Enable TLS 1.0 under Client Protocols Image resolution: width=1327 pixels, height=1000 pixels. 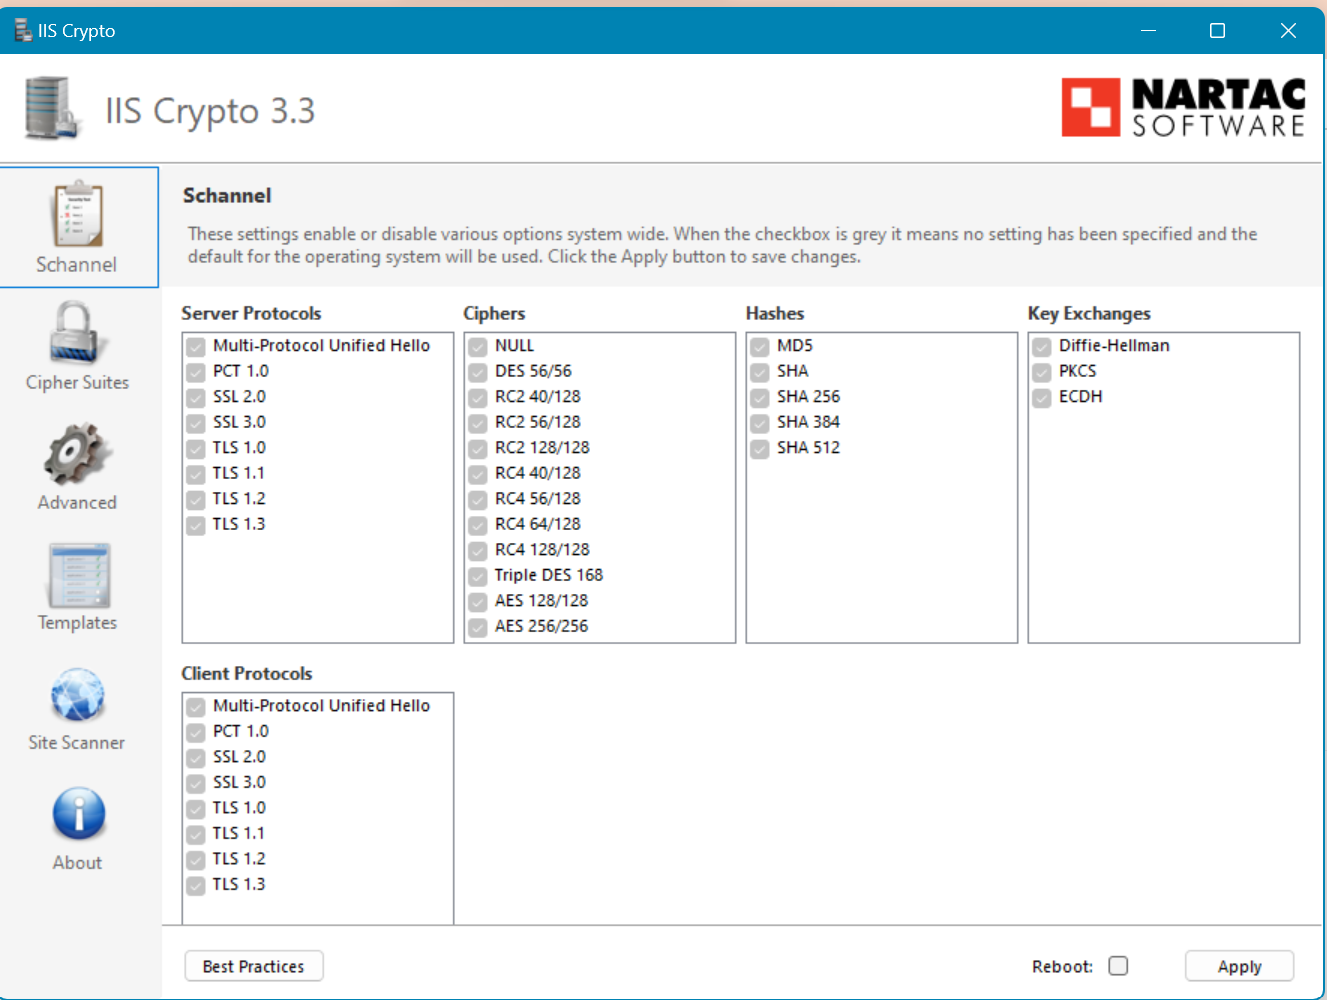[195, 809]
